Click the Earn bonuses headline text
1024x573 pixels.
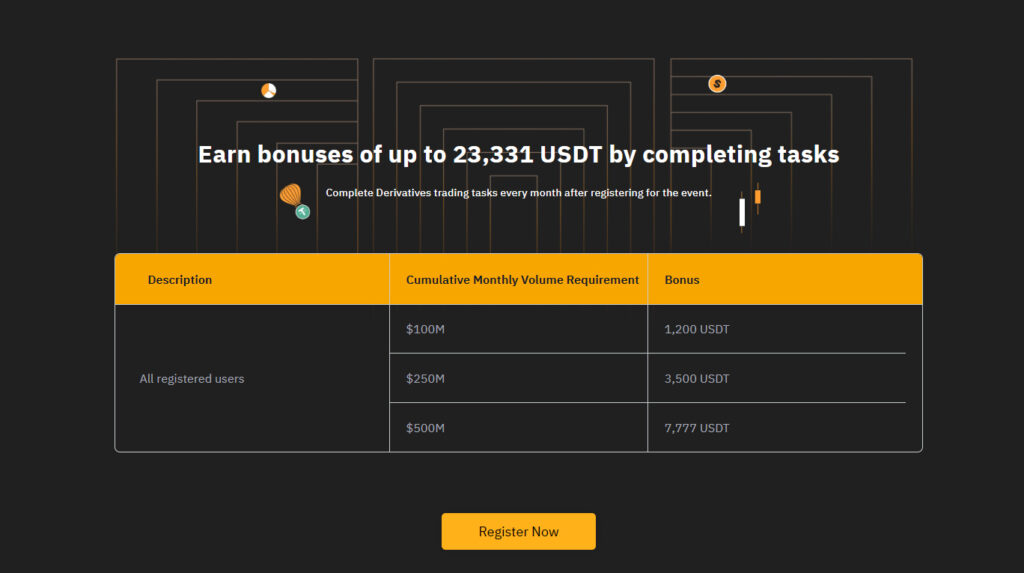tap(519, 154)
